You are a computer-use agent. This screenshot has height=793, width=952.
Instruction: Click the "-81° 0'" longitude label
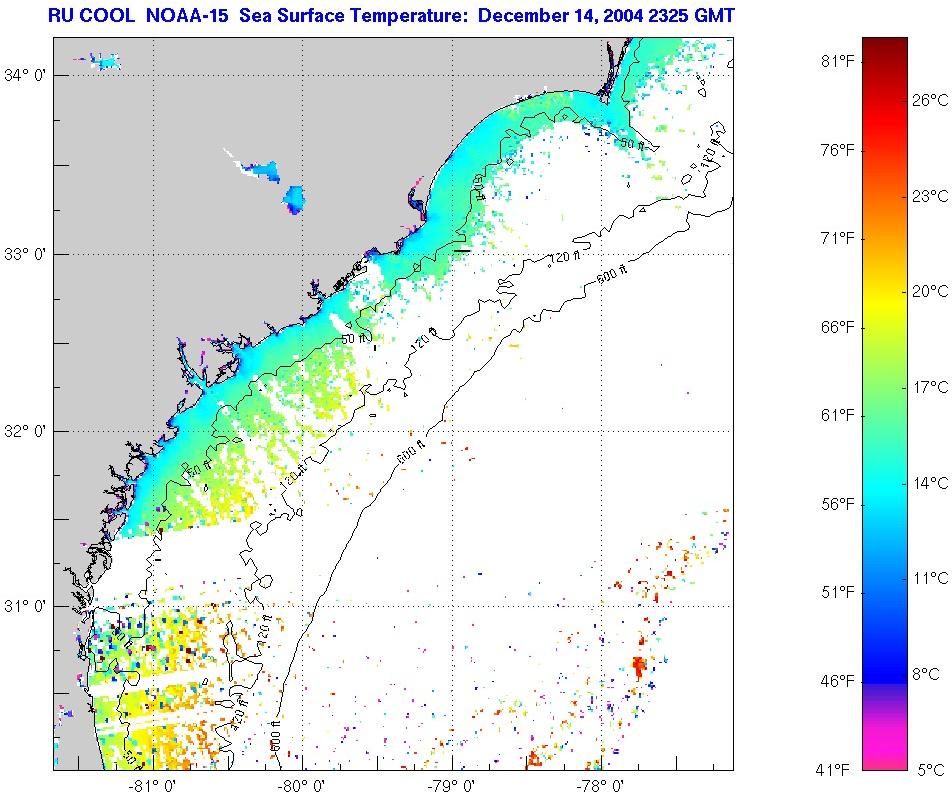(x=152, y=786)
